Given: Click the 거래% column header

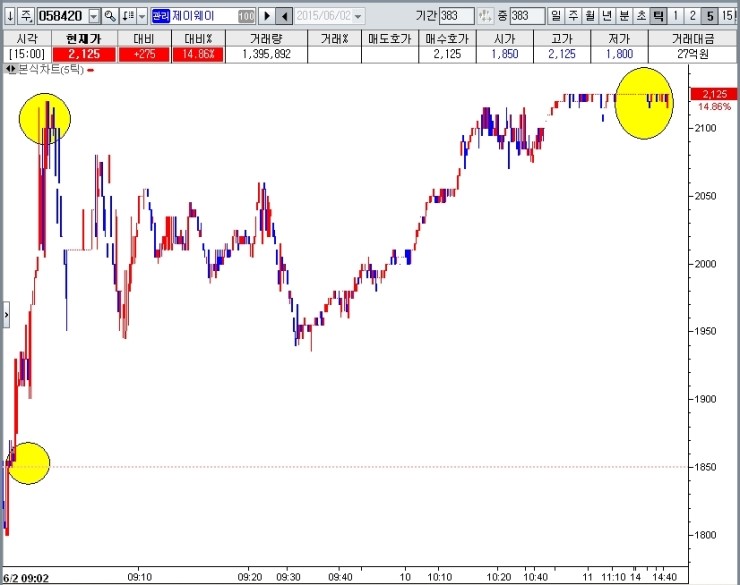Looking at the screenshot, I should pos(334,38).
